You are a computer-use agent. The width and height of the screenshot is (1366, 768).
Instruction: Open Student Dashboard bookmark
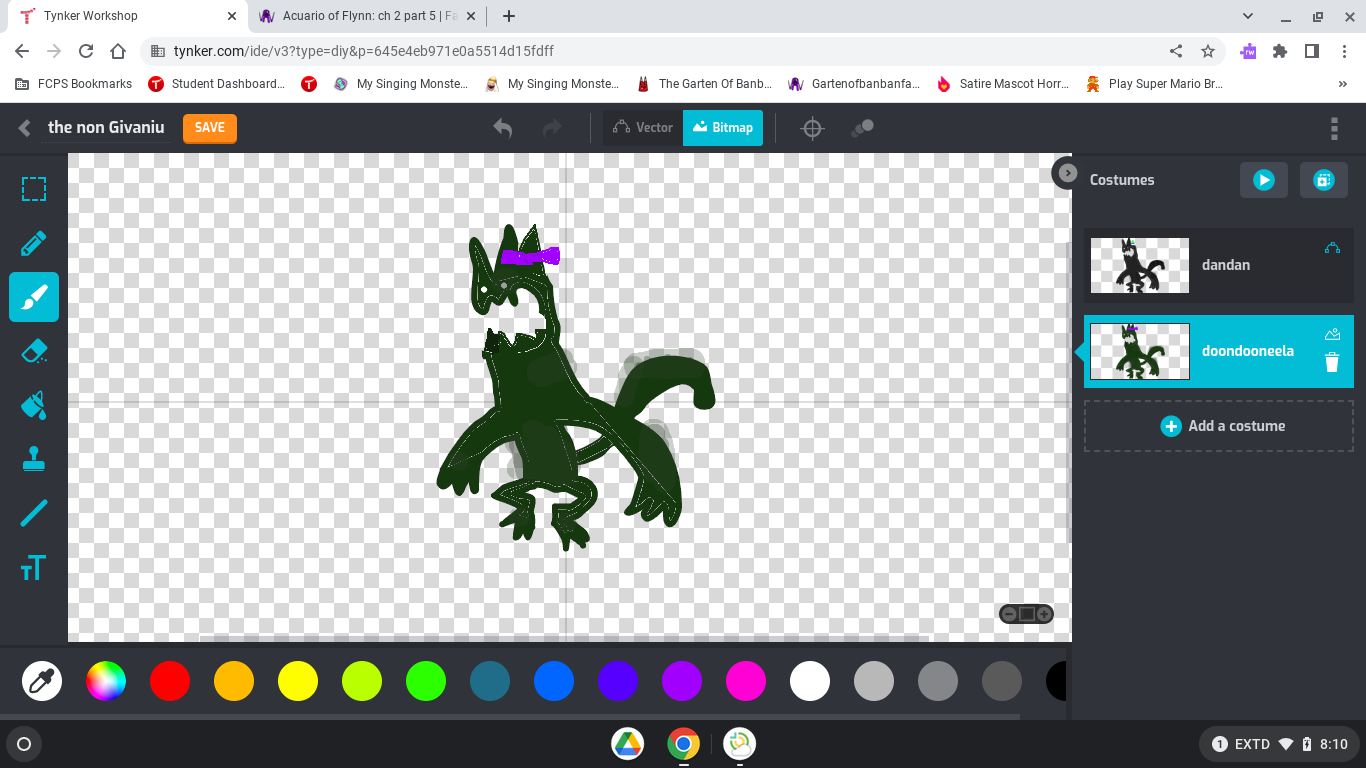click(x=217, y=84)
